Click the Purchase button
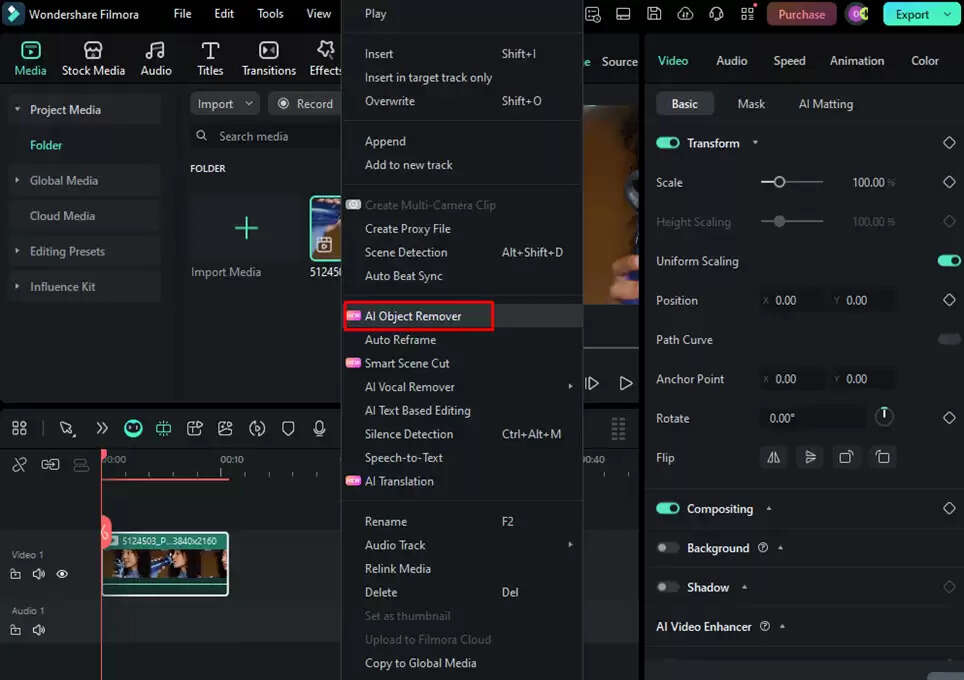The width and height of the screenshot is (964, 680). coord(801,14)
